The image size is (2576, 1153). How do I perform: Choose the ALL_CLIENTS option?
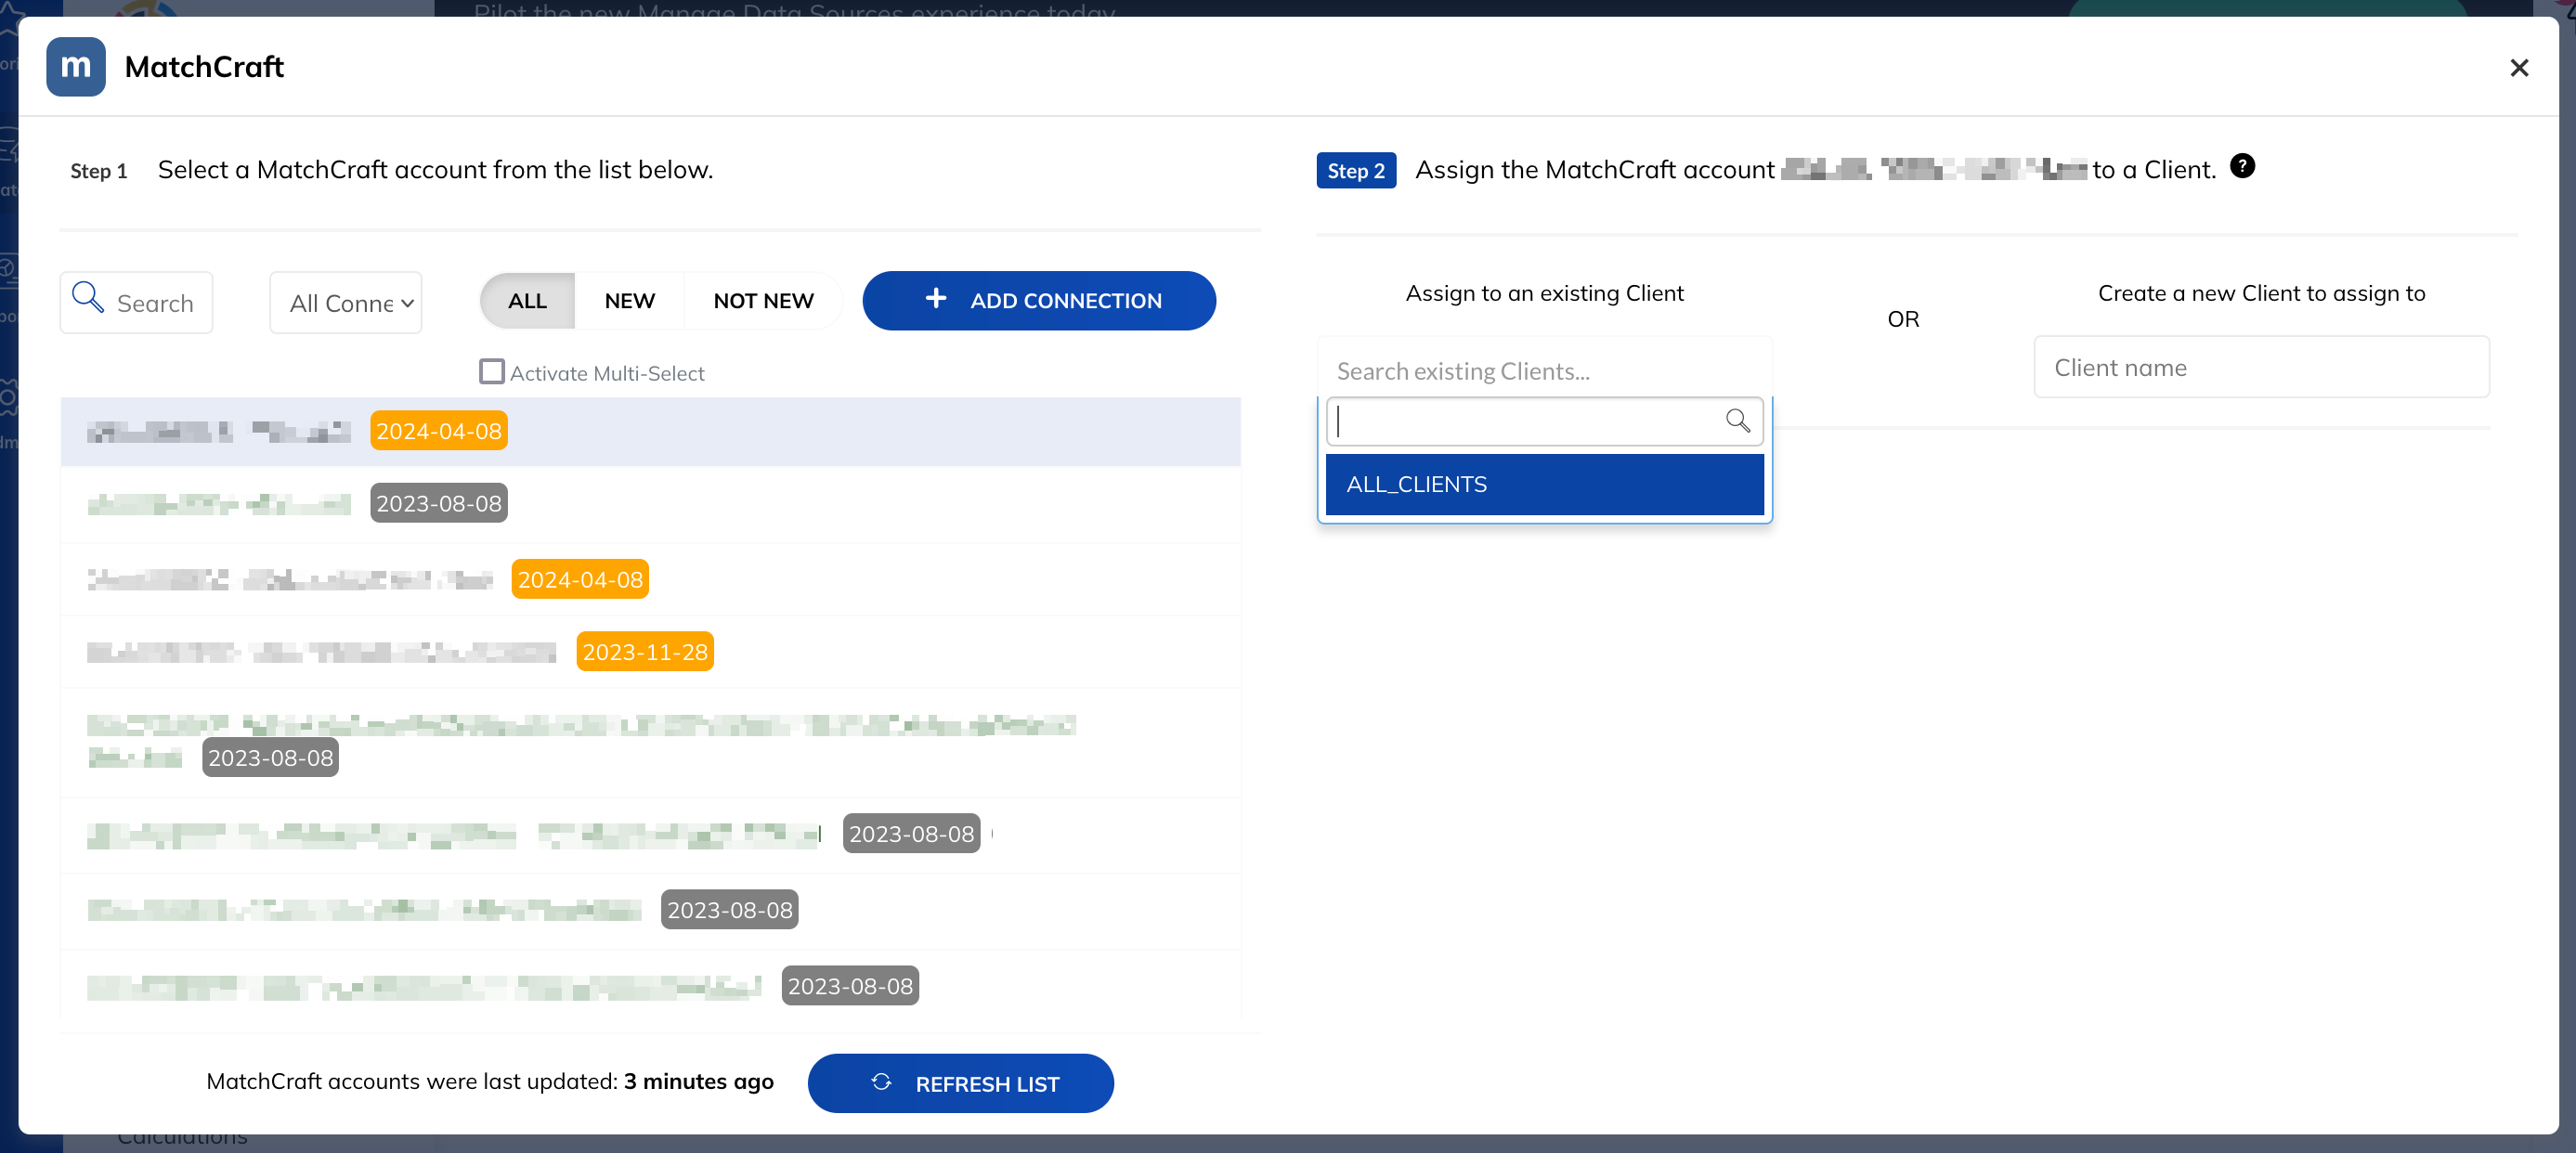(1544, 485)
